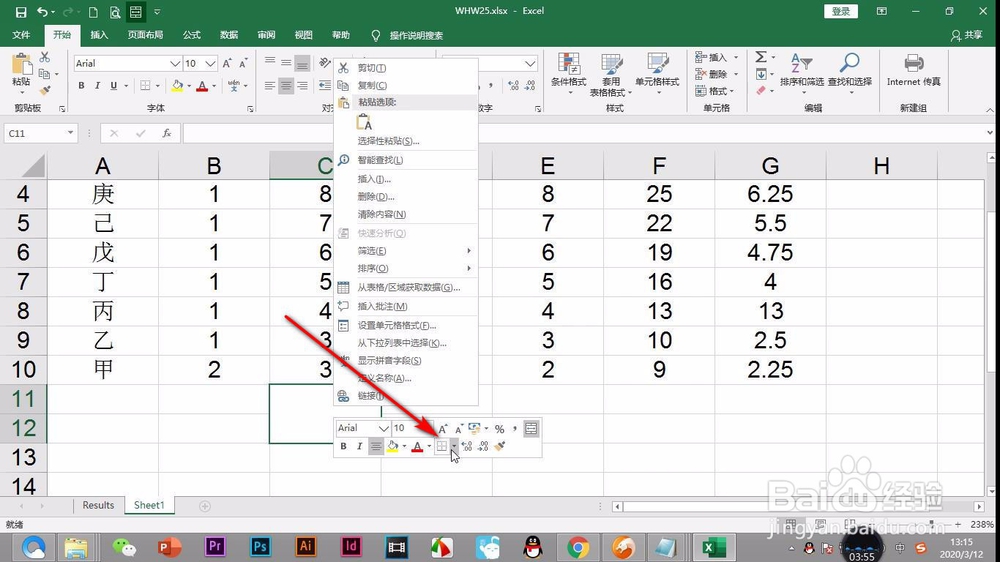Image resolution: width=1000 pixels, height=562 pixels.
Task: Toggle center alignment in the mini toolbar
Action: (x=376, y=447)
